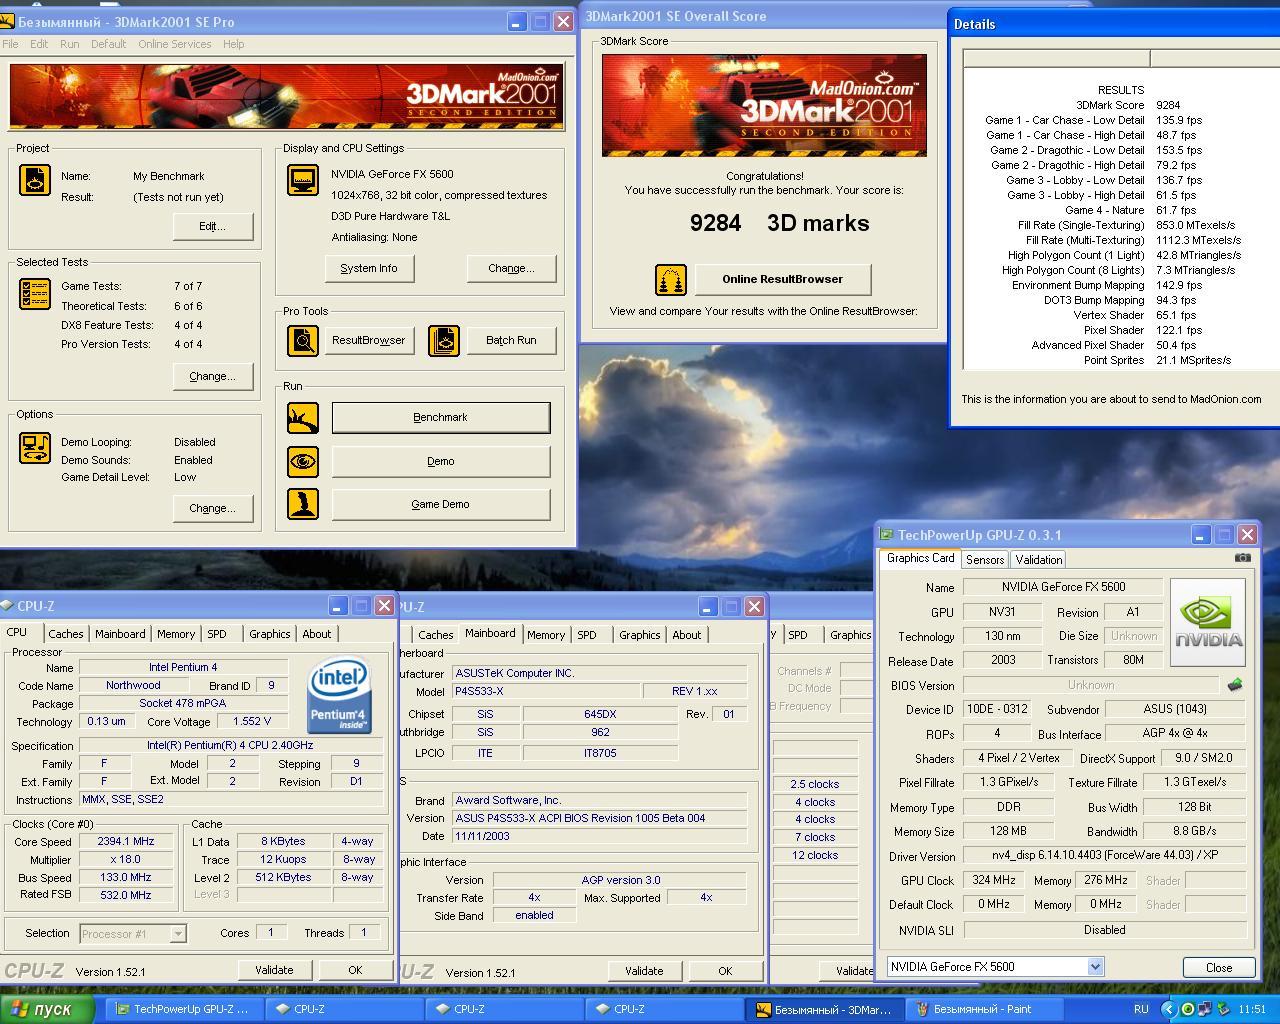Viewport: 1280px width, 1024px height.
Task: Click the ResultBrowser magnifier icon
Action: [x=303, y=340]
